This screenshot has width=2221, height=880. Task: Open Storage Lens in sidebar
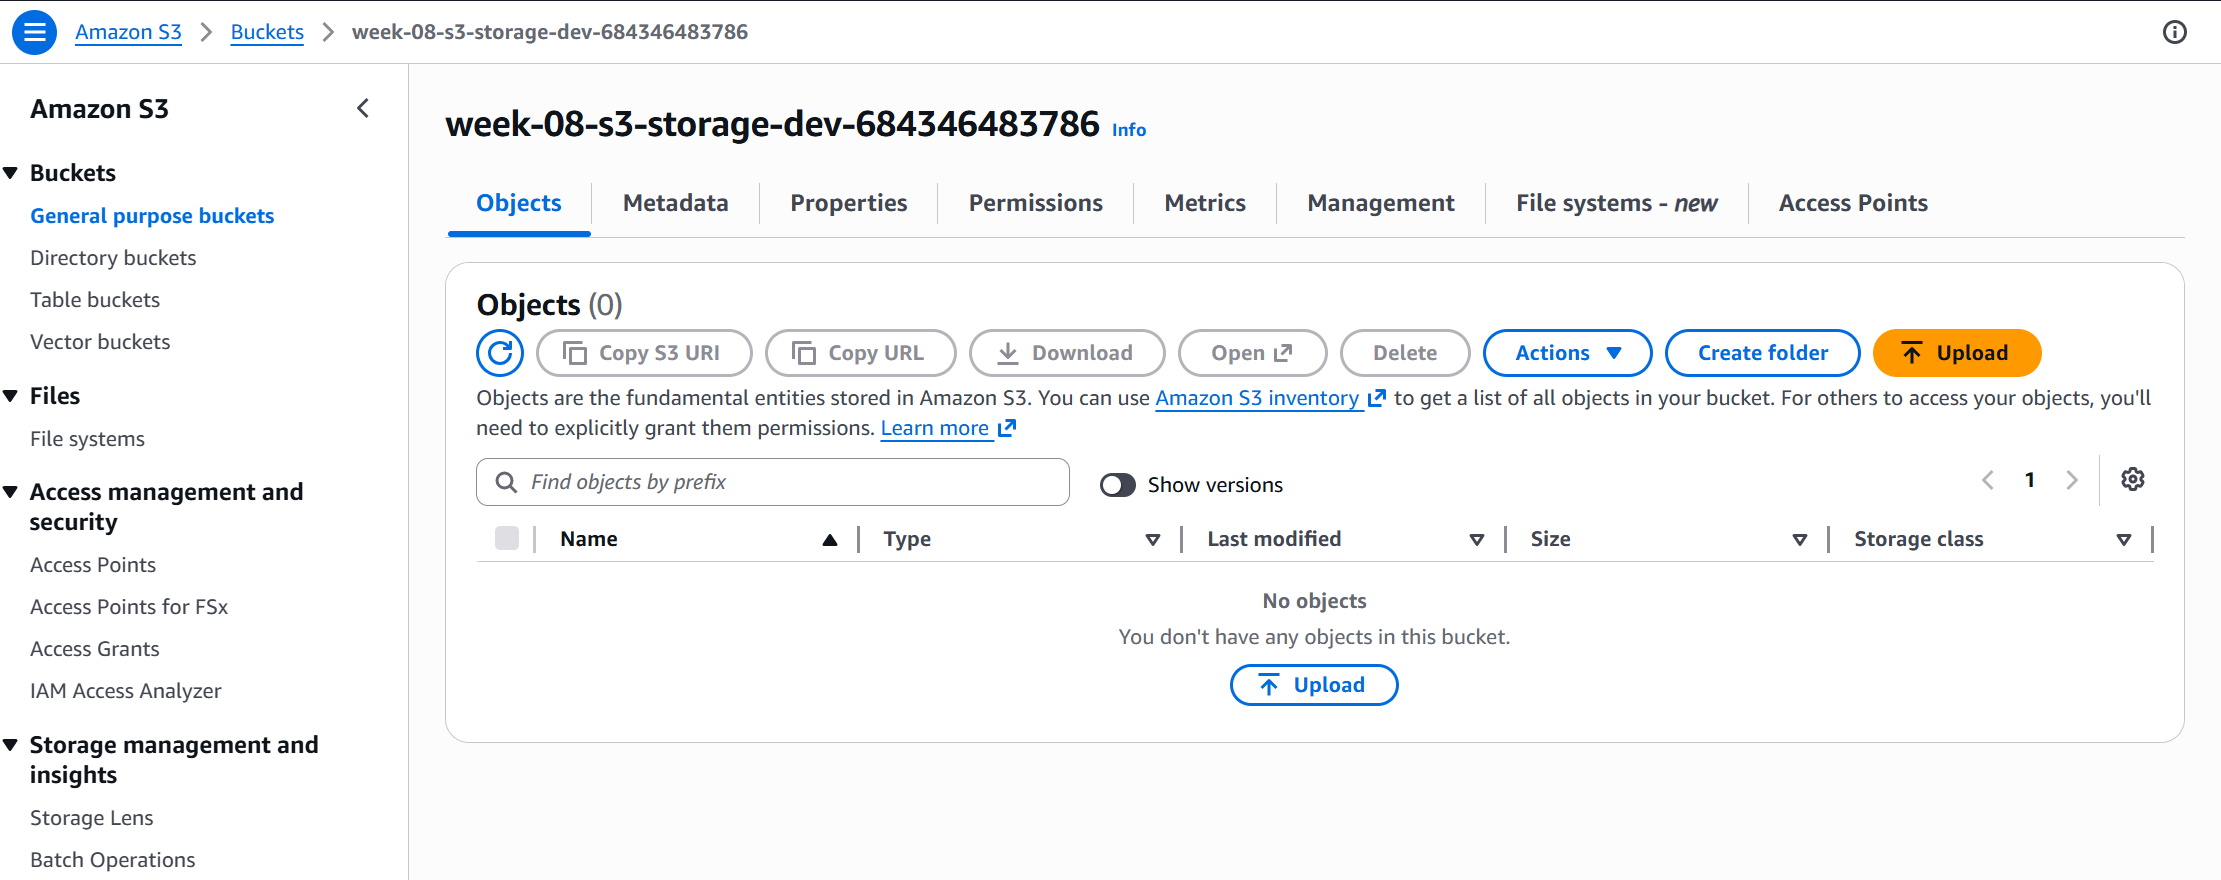coord(92,818)
